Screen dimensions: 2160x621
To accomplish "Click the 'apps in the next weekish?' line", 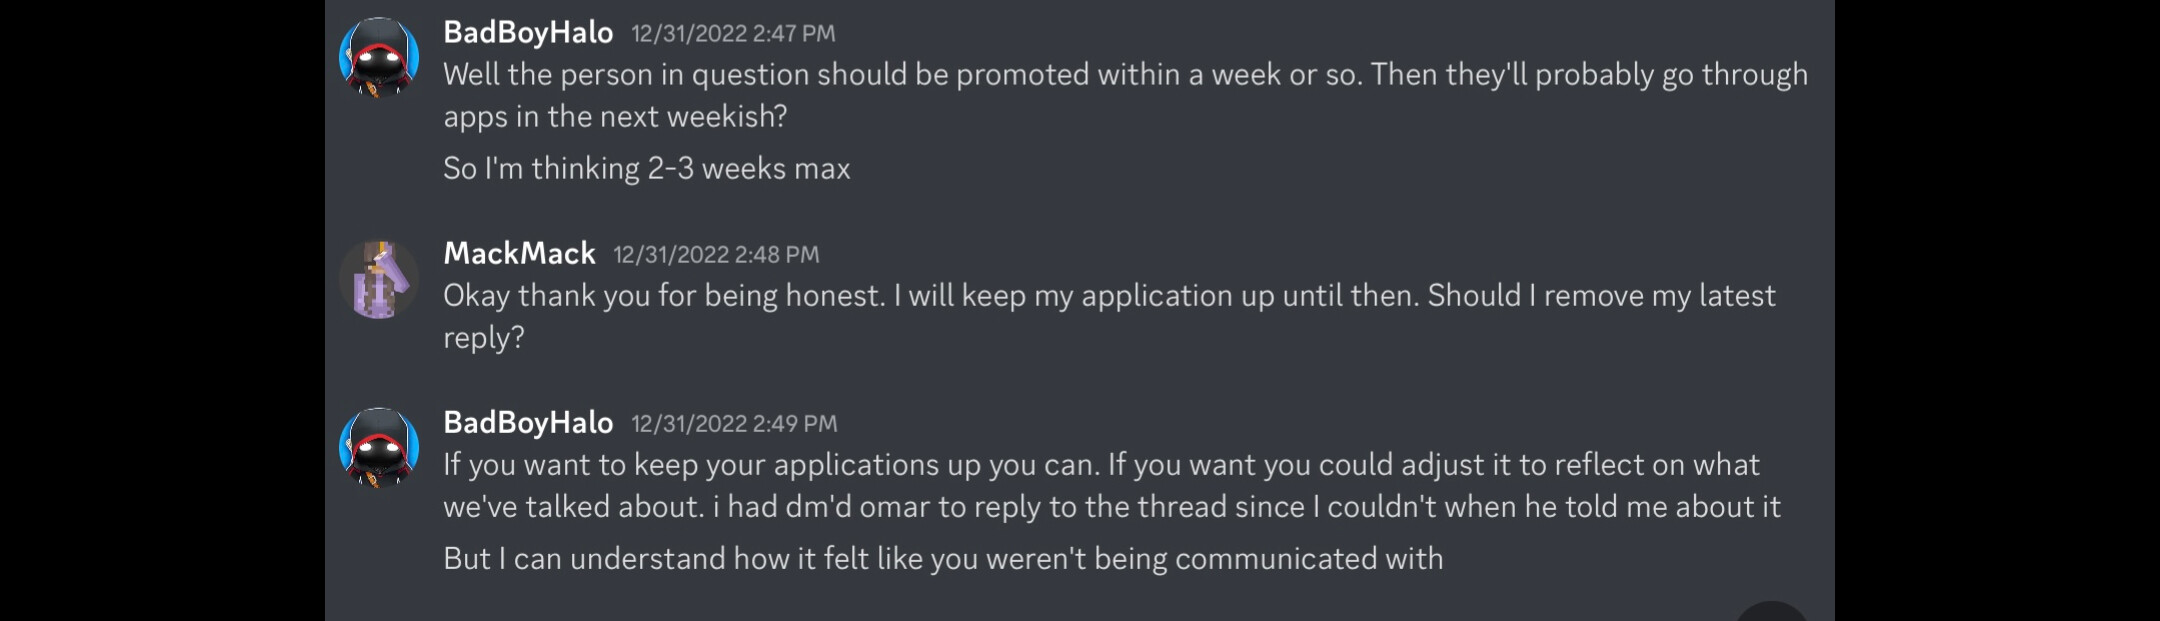I will (x=615, y=117).
